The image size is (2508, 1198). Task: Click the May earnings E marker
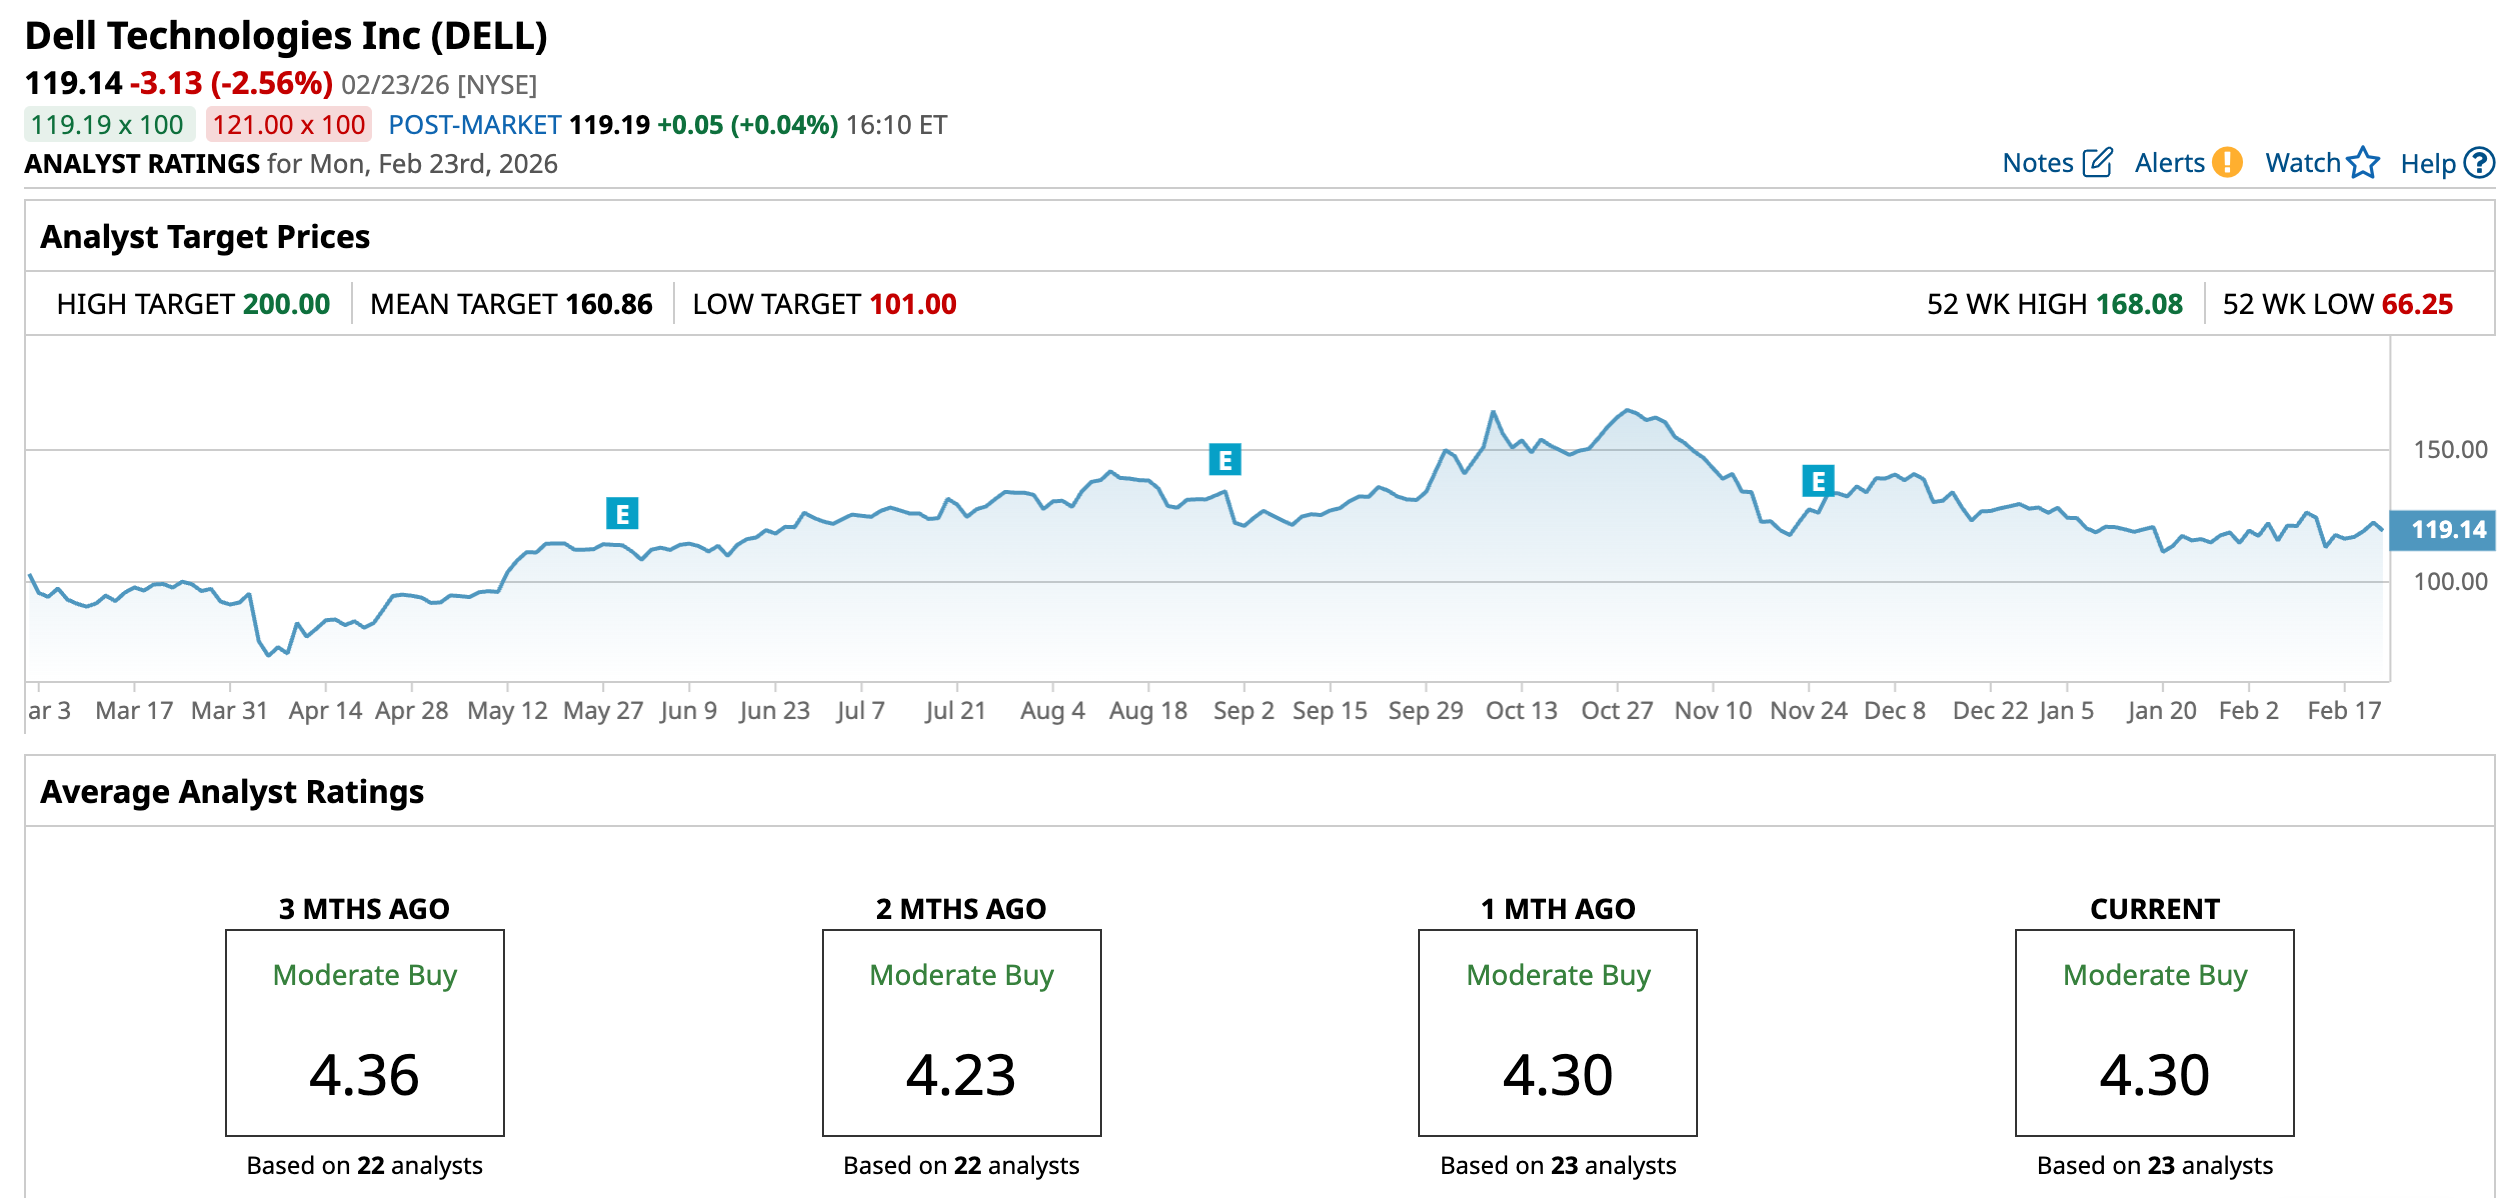pyautogui.click(x=622, y=514)
